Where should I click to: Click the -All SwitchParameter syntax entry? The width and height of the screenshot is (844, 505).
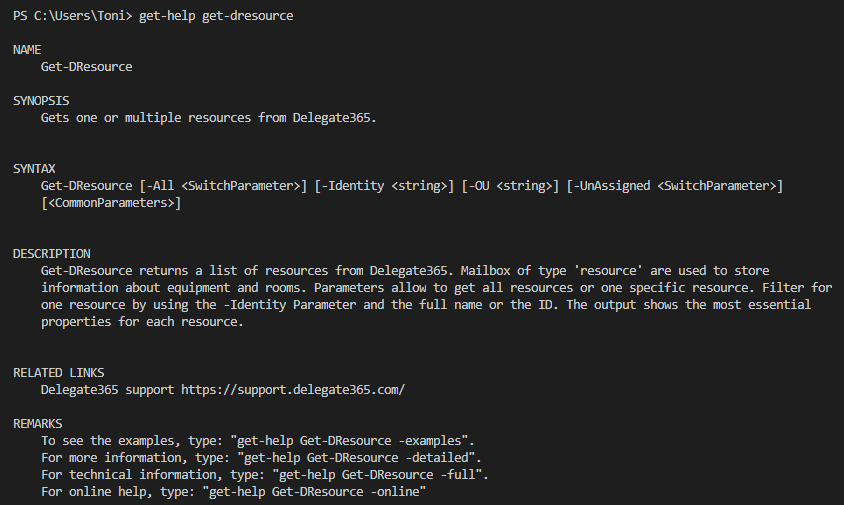click(x=223, y=186)
